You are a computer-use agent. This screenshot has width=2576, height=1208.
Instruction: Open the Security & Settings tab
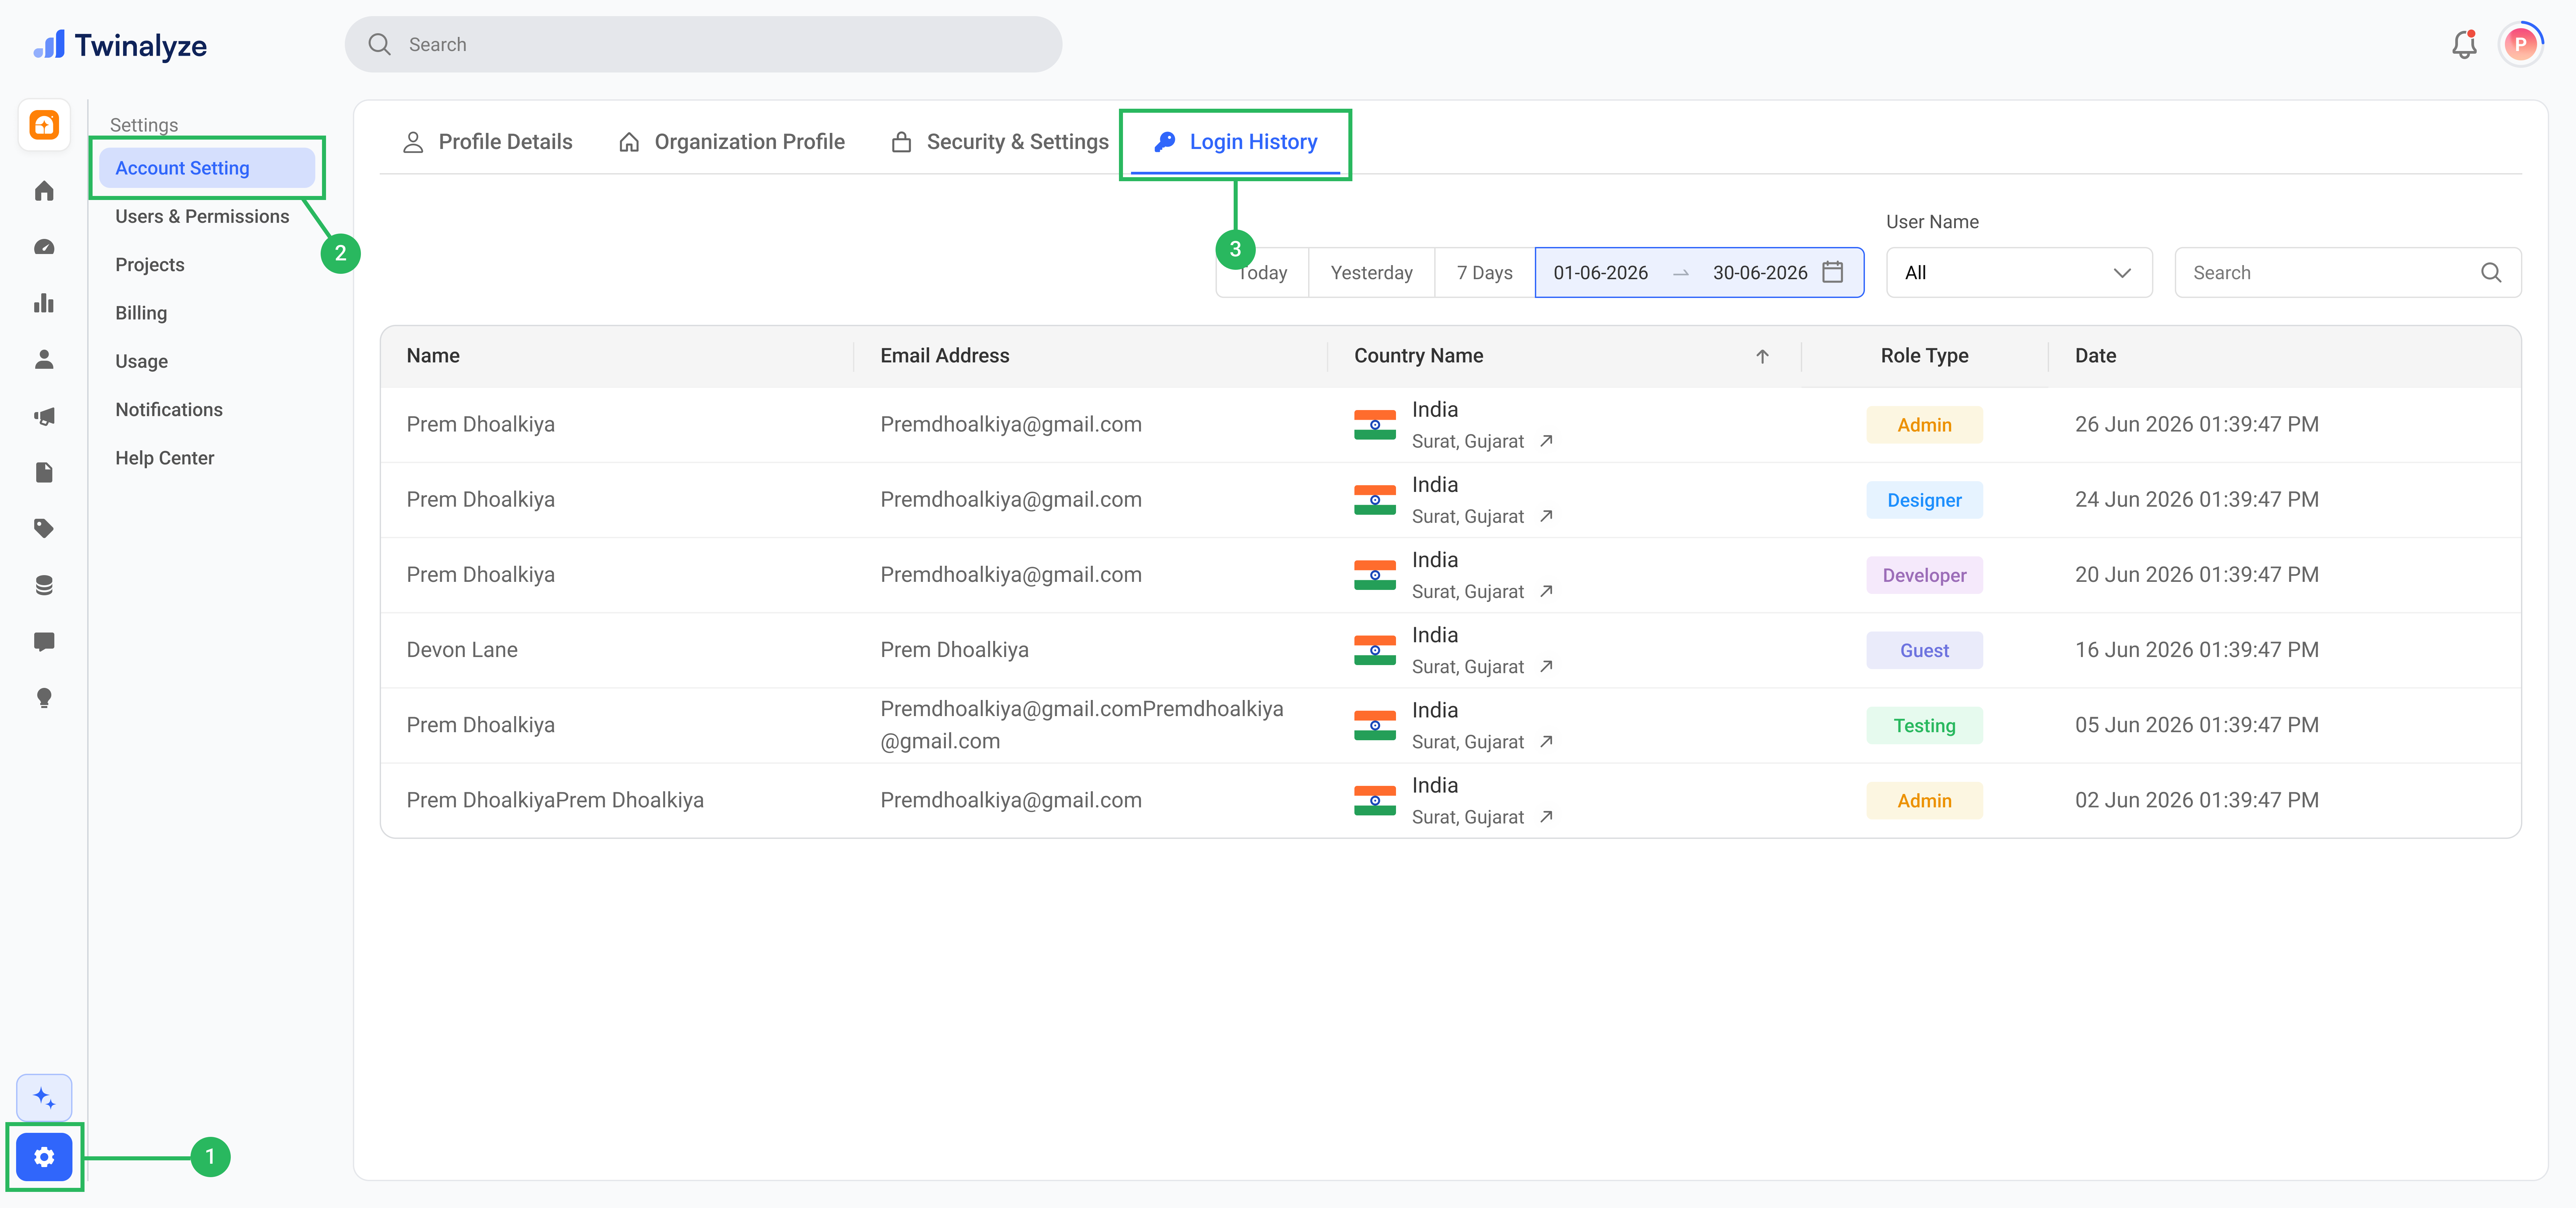click(1000, 142)
